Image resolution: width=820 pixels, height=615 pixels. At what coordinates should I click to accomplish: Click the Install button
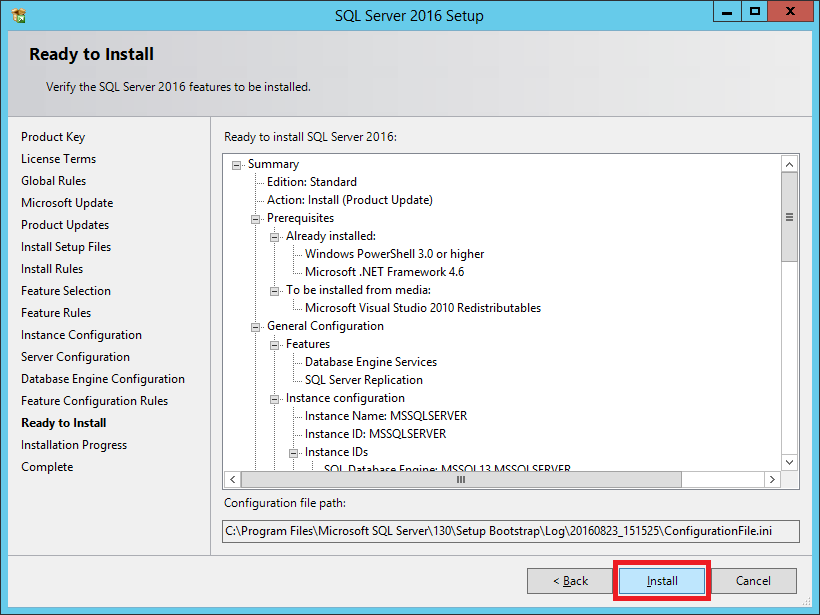coord(662,581)
